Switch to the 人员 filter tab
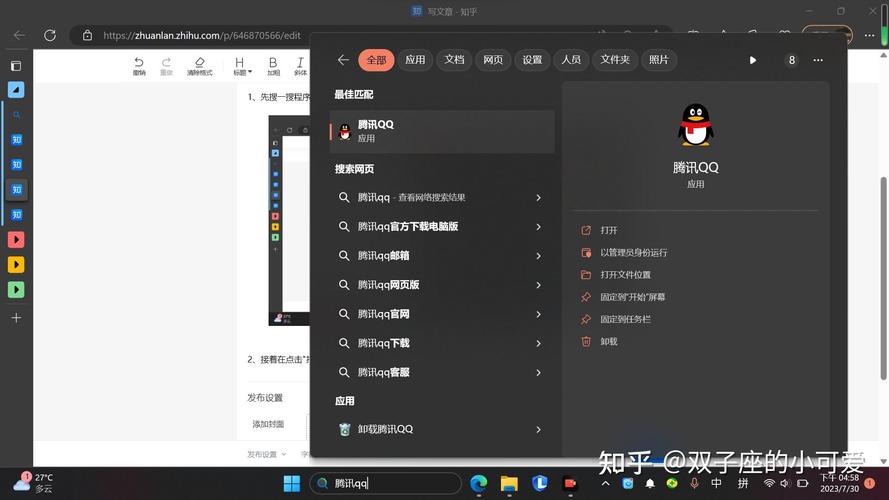 (x=571, y=60)
